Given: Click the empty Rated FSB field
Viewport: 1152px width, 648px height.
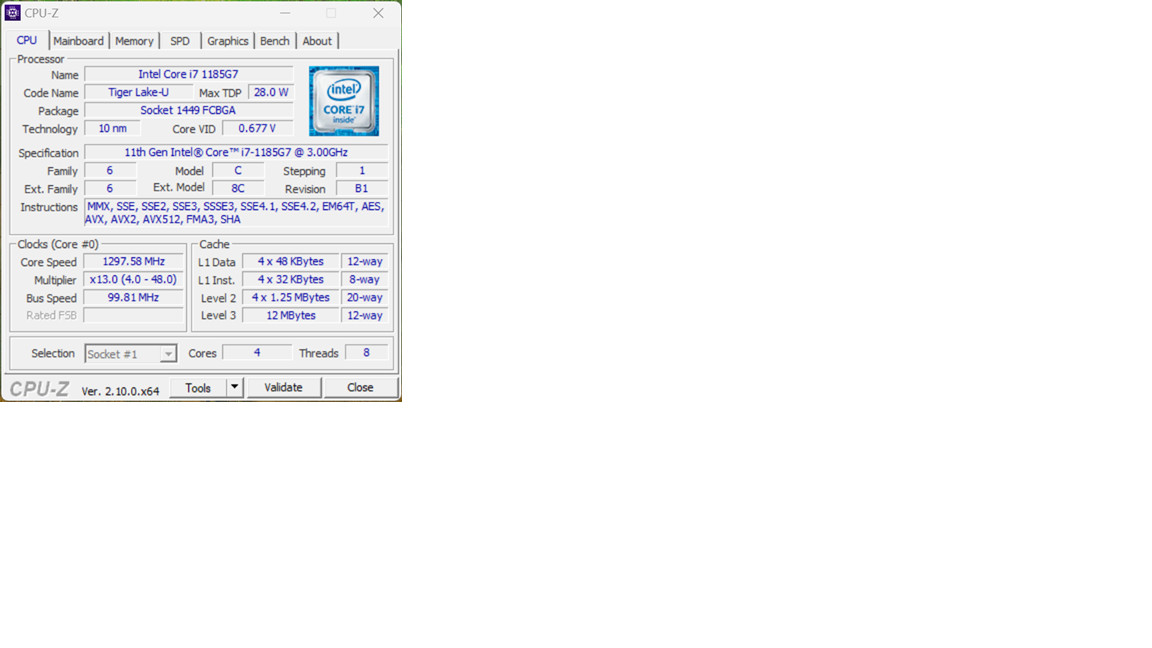Looking at the screenshot, I should [x=134, y=315].
